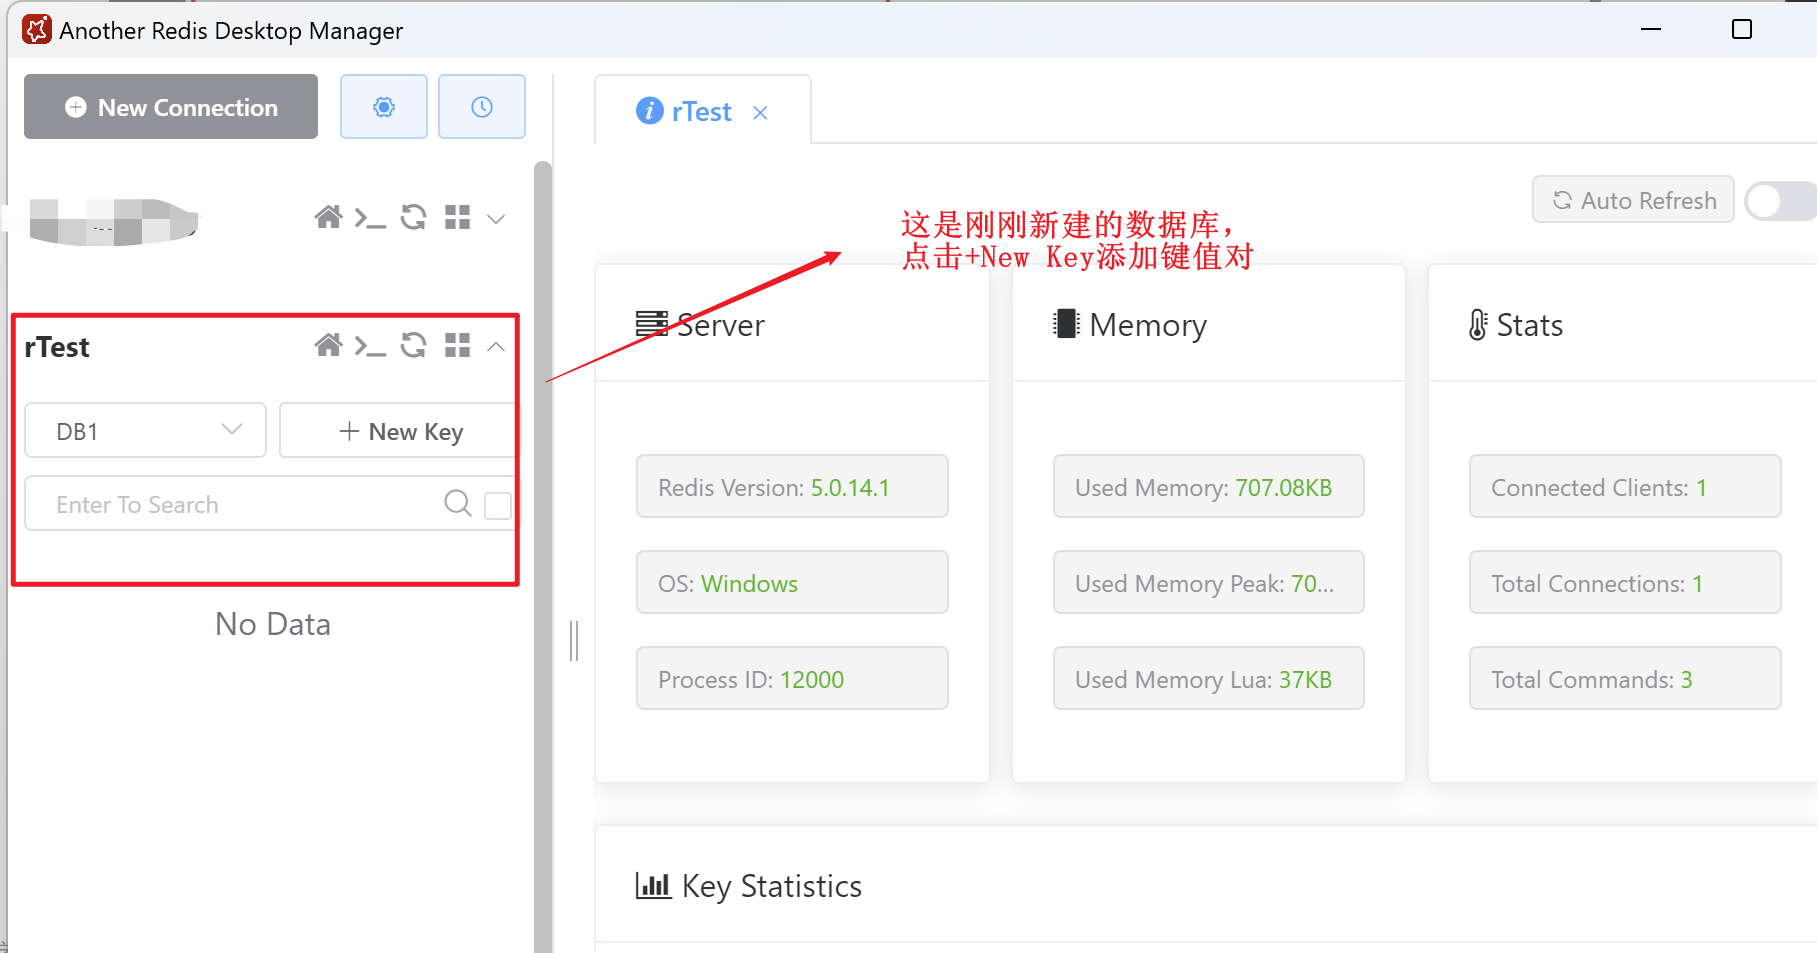Click the New Key button
The width and height of the screenshot is (1817, 953).
(x=400, y=430)
